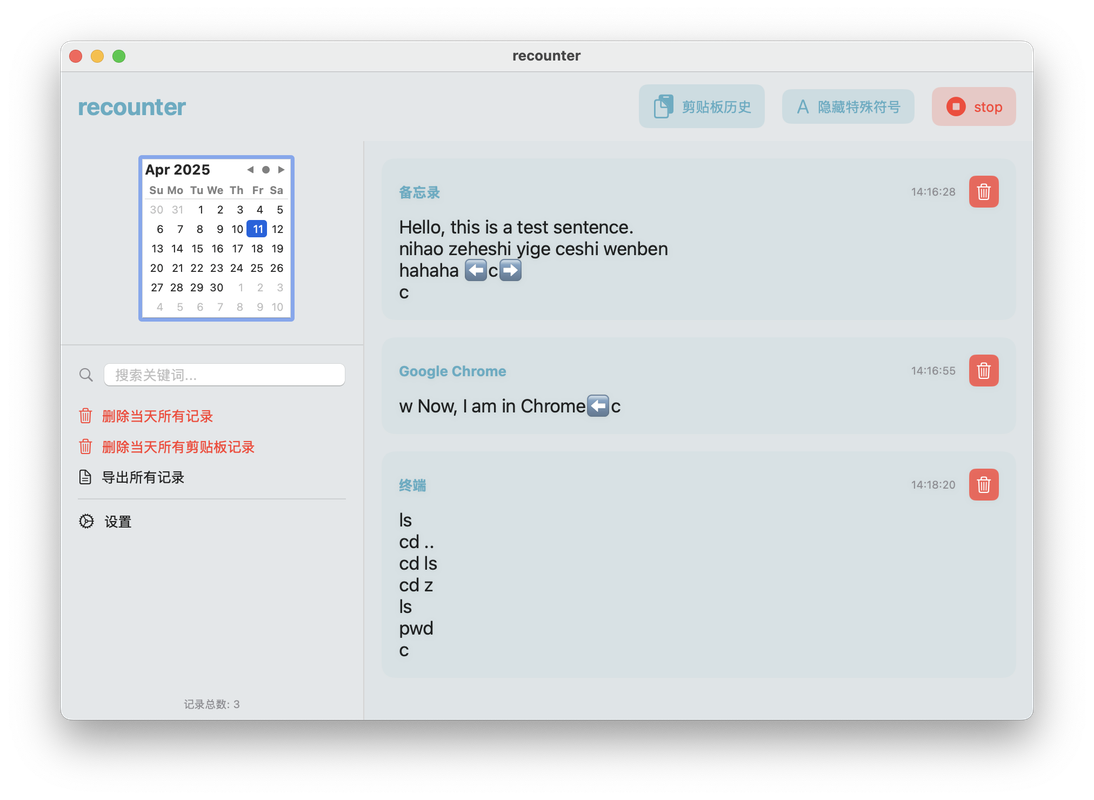Go to next month in calendar
This screenshot has height=800, width=1094.
click(281, 169)
